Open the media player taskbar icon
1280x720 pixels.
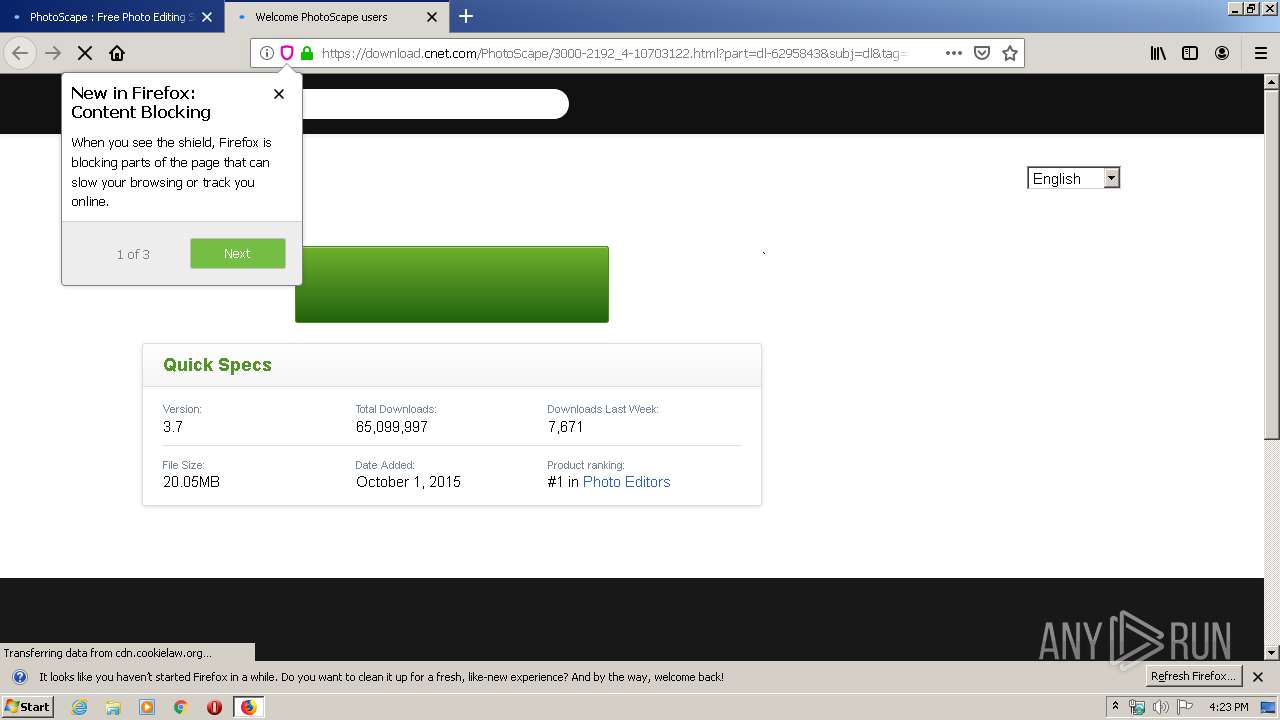pyautogui.click(x=147, y=706)
